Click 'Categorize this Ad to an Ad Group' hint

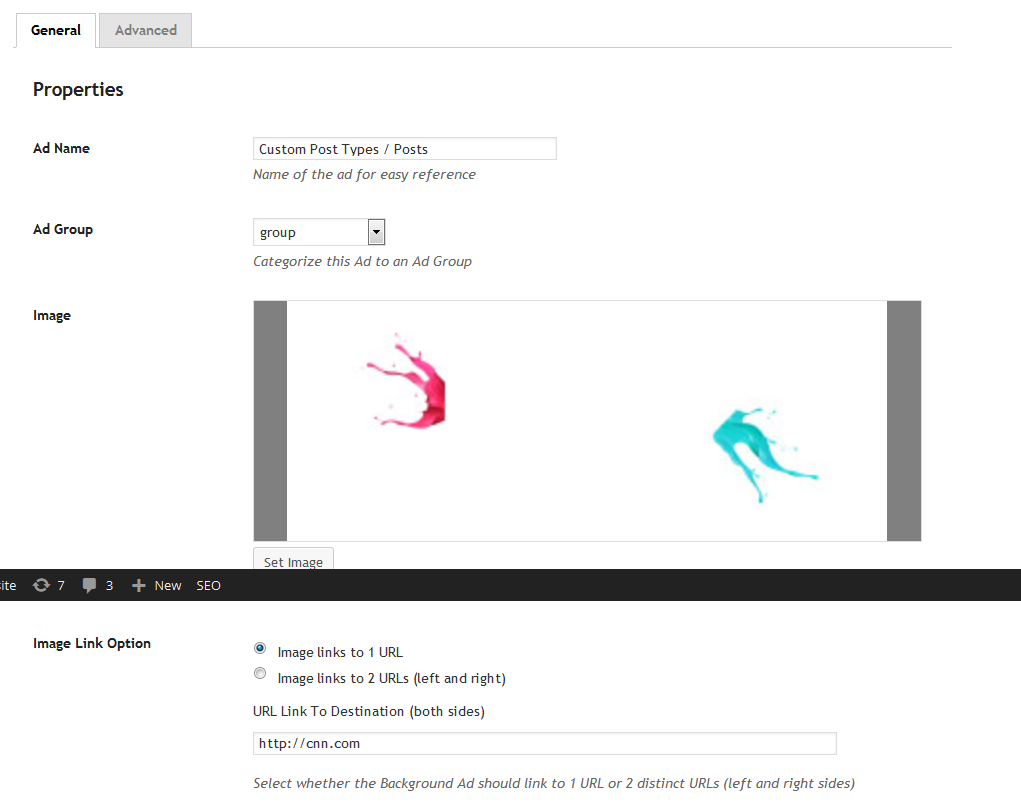click(363, 261)
